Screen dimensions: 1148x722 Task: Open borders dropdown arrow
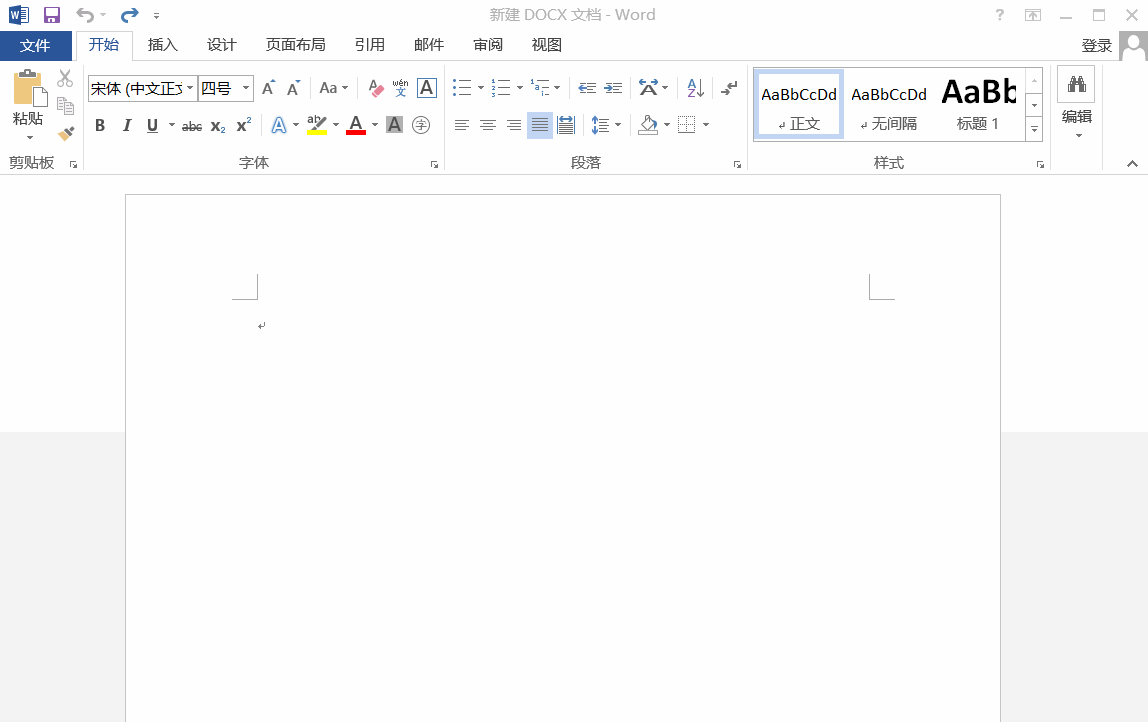click(x=706, y=125)
